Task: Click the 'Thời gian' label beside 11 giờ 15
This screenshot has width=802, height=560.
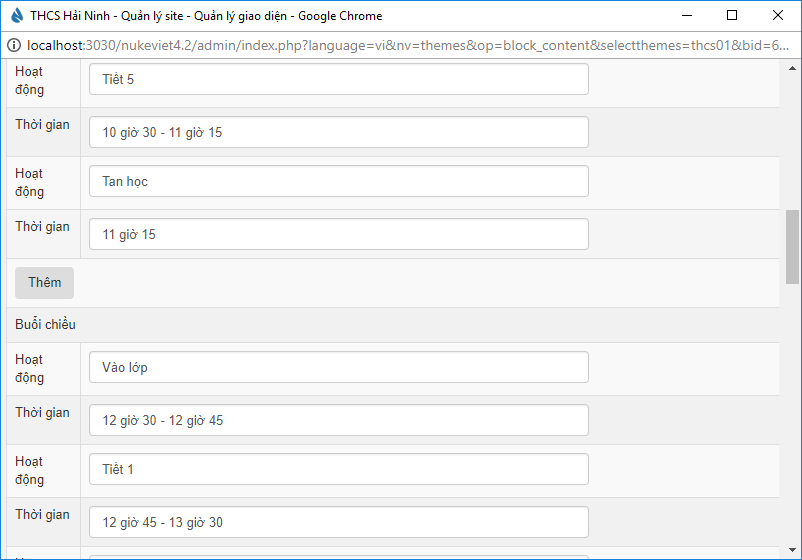Action: 42,227
